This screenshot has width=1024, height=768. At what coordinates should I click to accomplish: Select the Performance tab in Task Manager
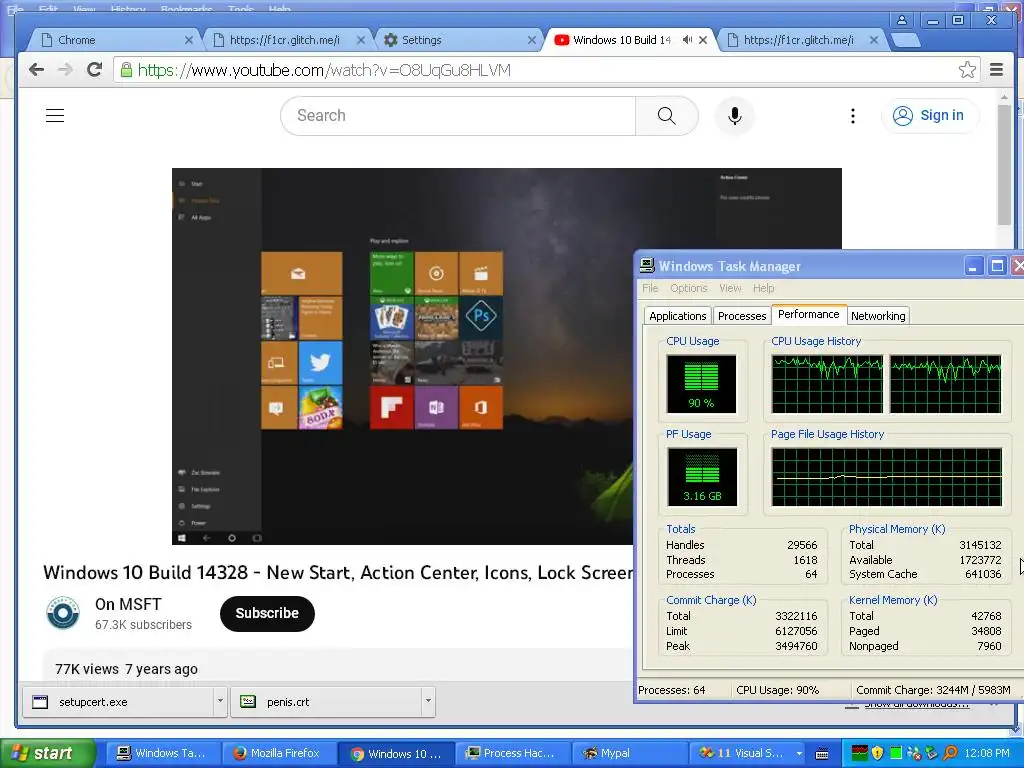point(808,314)
